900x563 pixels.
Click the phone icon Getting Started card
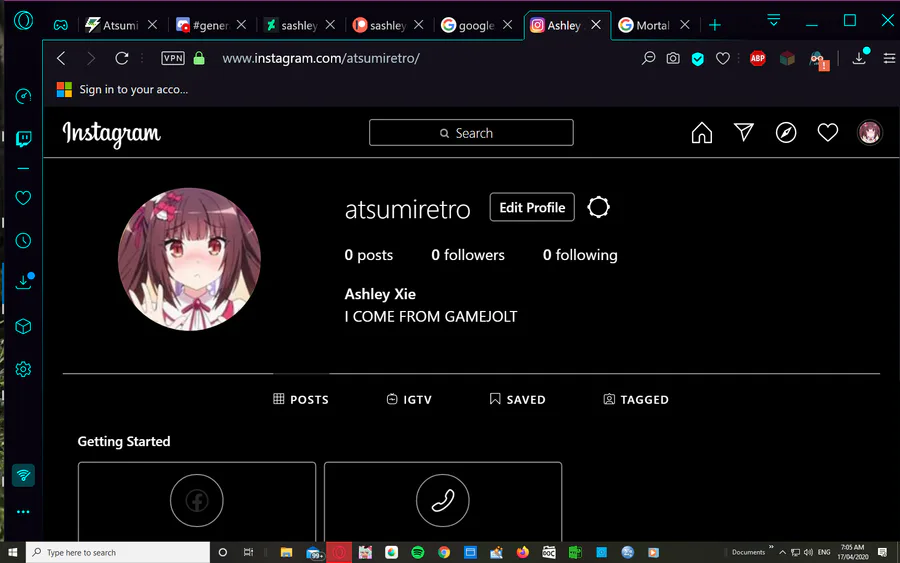coord(443,500)
